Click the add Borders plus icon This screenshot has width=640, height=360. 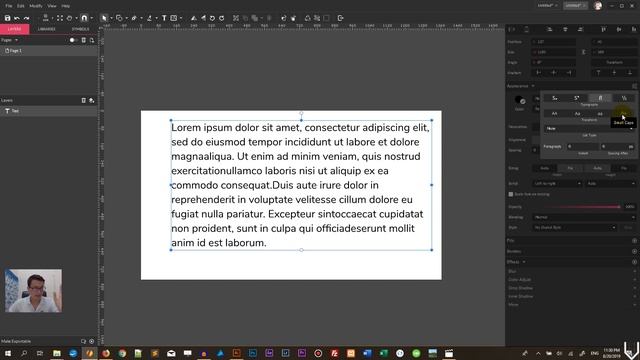click(x=634, y=251)
